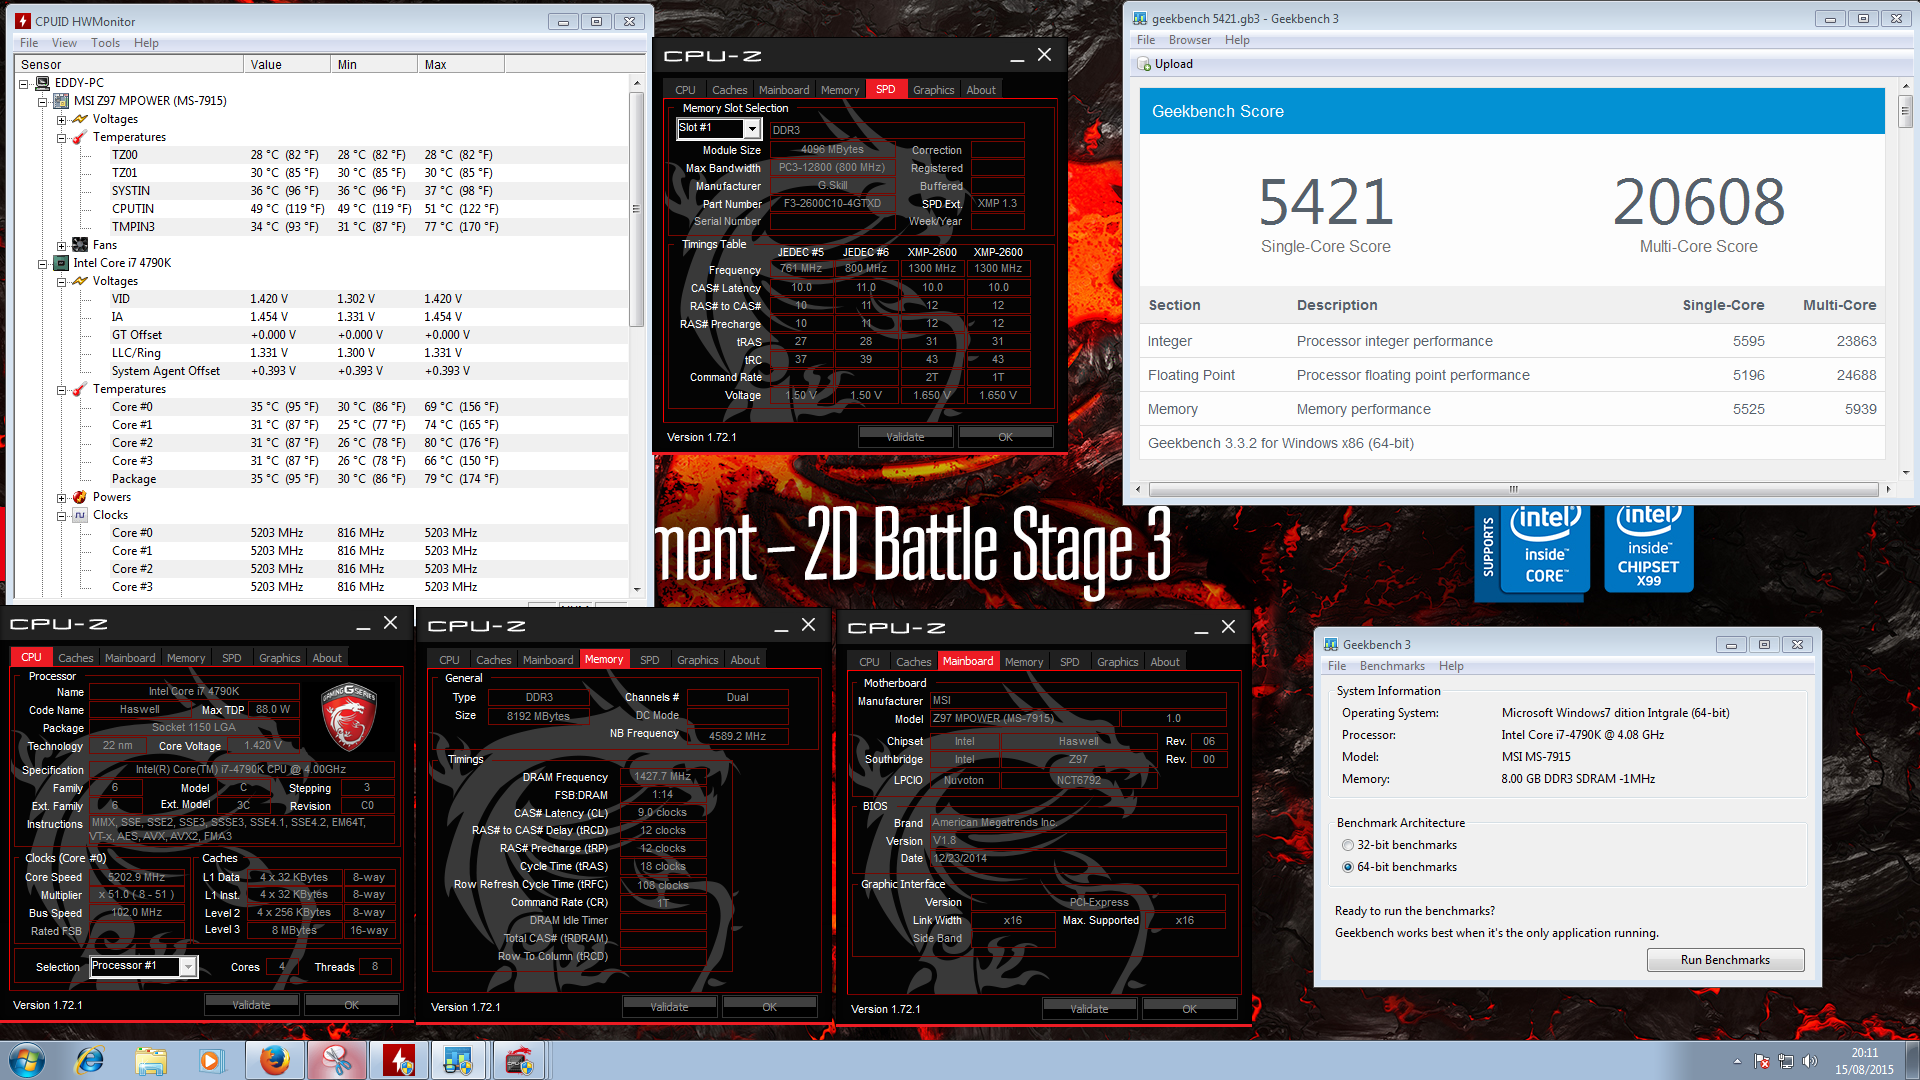This screenshot has width=1920, height=1080.
Task: Switch to CPUID HWMonitor taskbar button
Action: tap(399, 1060)
